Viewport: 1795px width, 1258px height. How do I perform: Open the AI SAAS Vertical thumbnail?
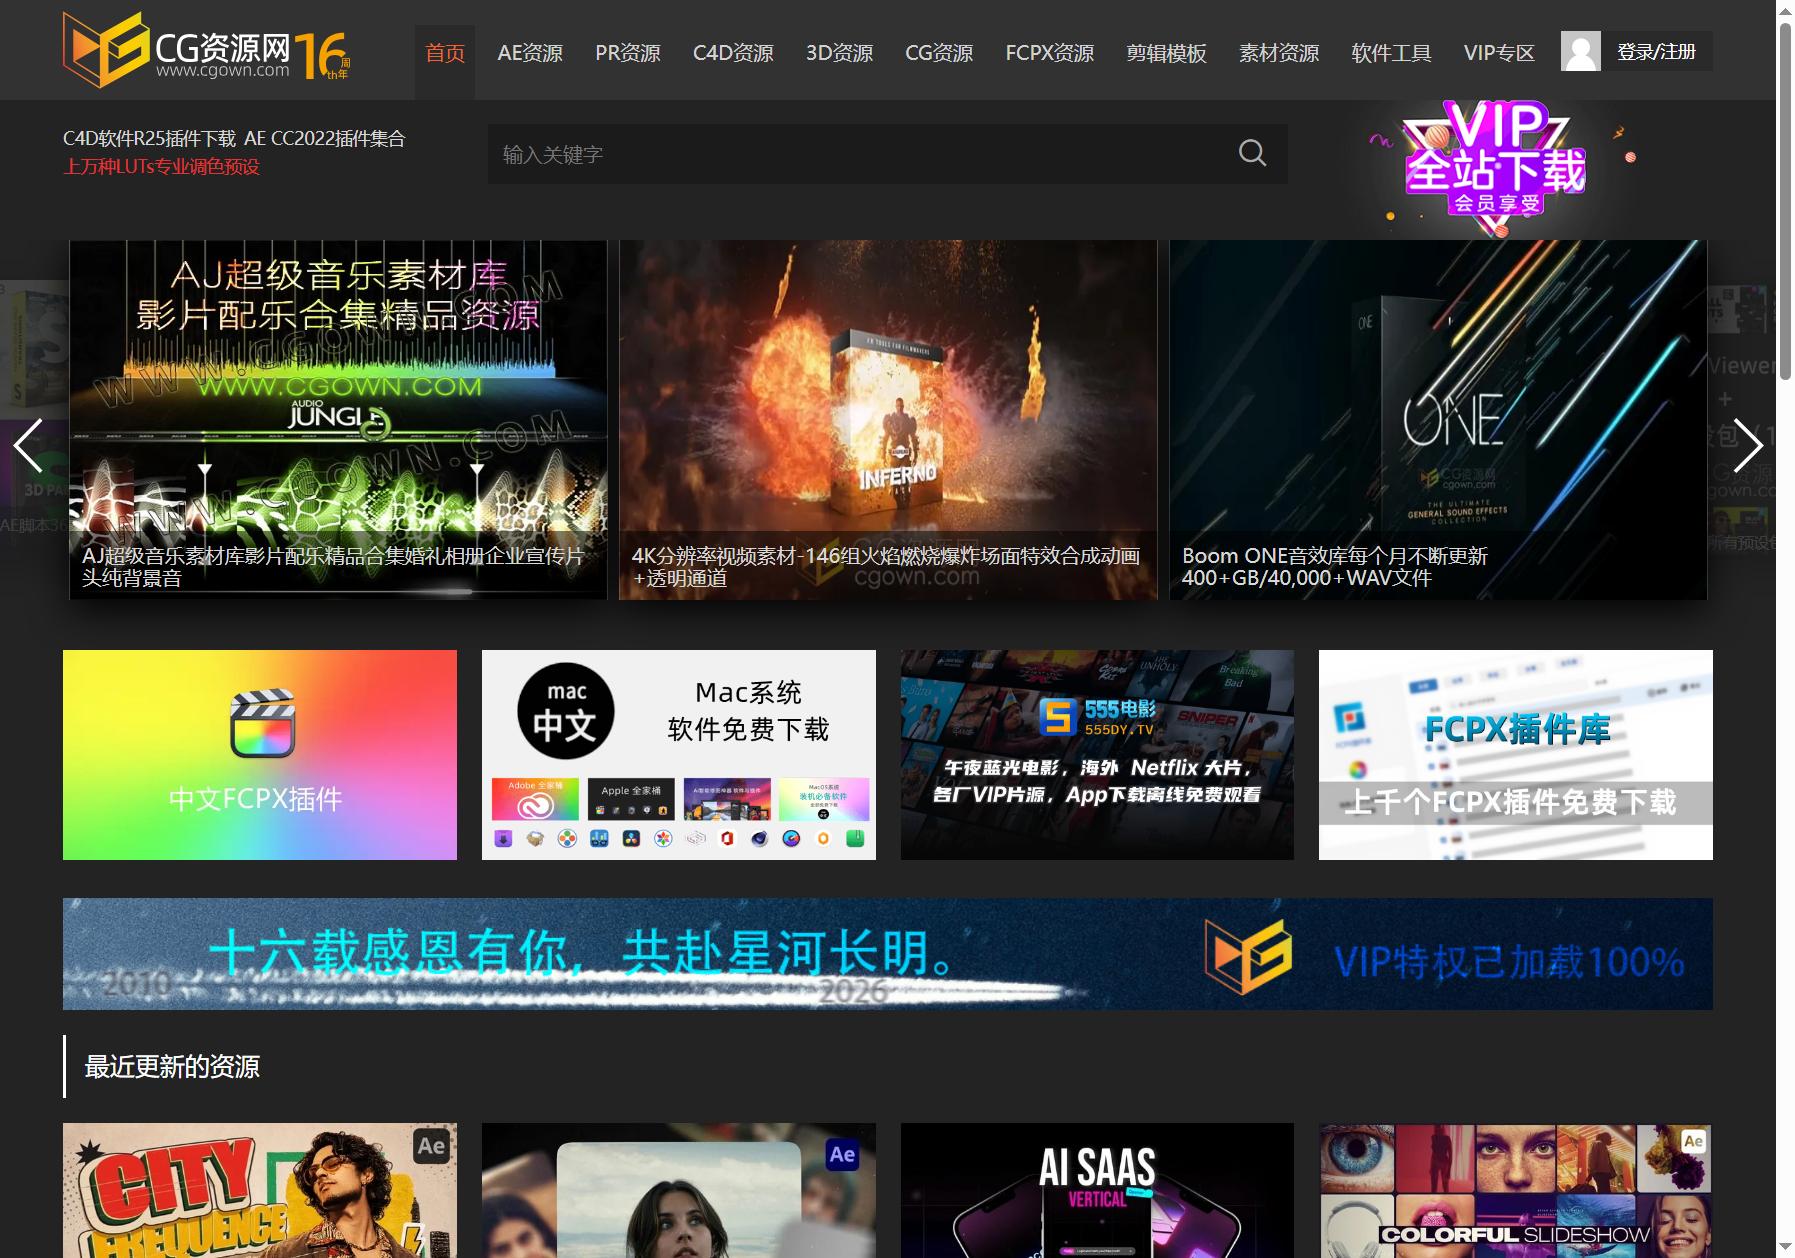click(x=1097, y=1190)
